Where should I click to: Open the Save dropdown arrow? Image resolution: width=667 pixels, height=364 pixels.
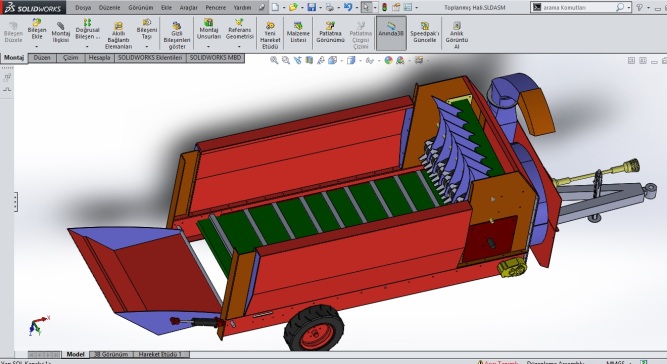click(x=320, y=8)
